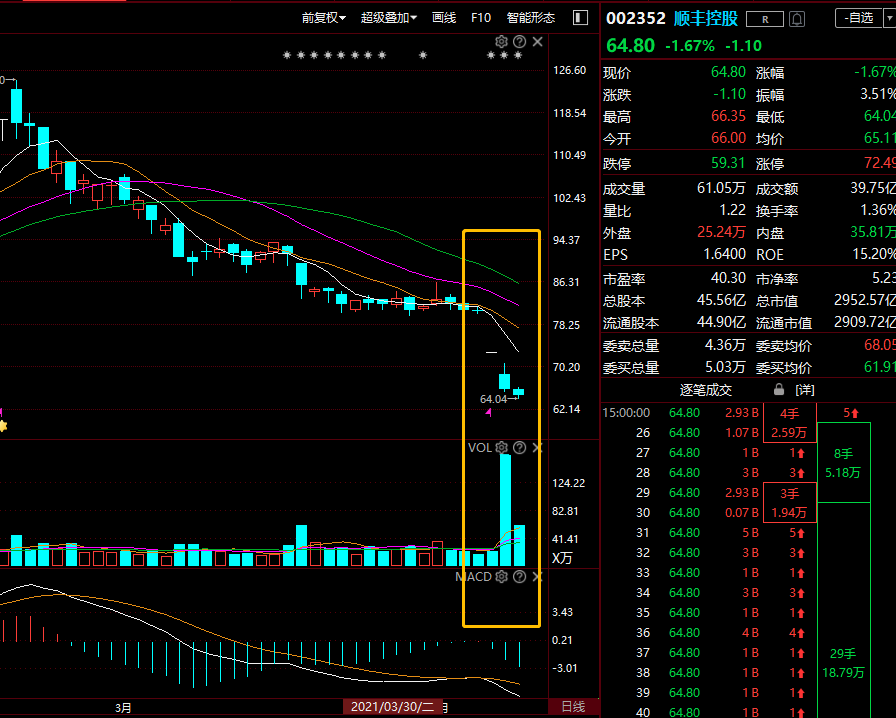Open the 前复权 adjustment dropdown
The image size is (896, 718).
pos(323,18)
